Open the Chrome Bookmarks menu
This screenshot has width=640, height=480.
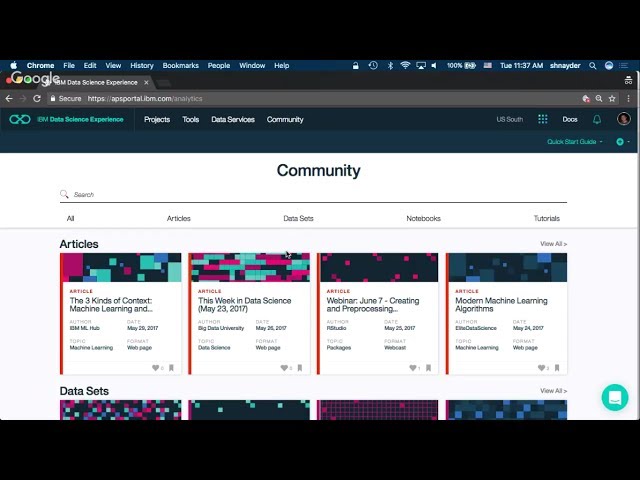click(x=180, y=65)
